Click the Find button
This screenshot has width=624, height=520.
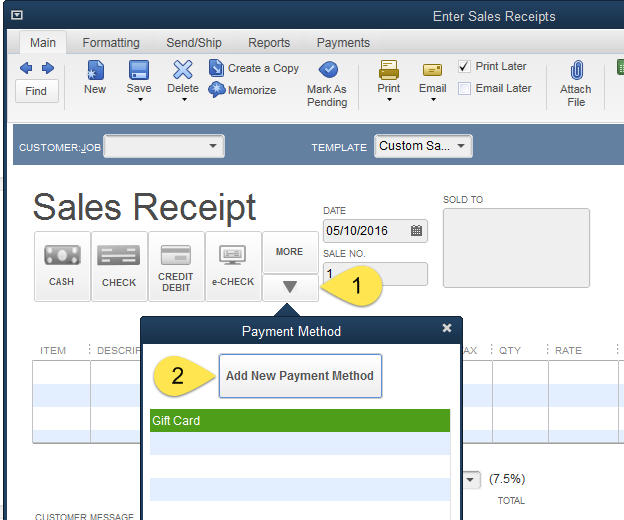coord(37,91)
